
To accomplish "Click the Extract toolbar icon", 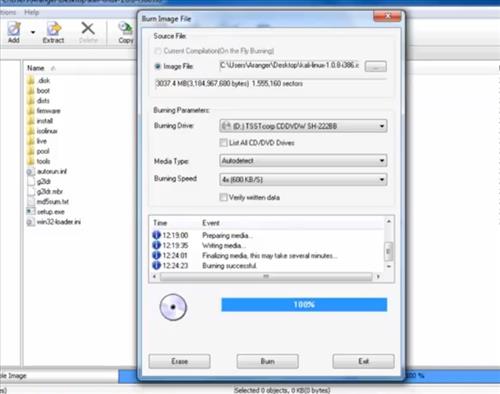I will point(53,32).
